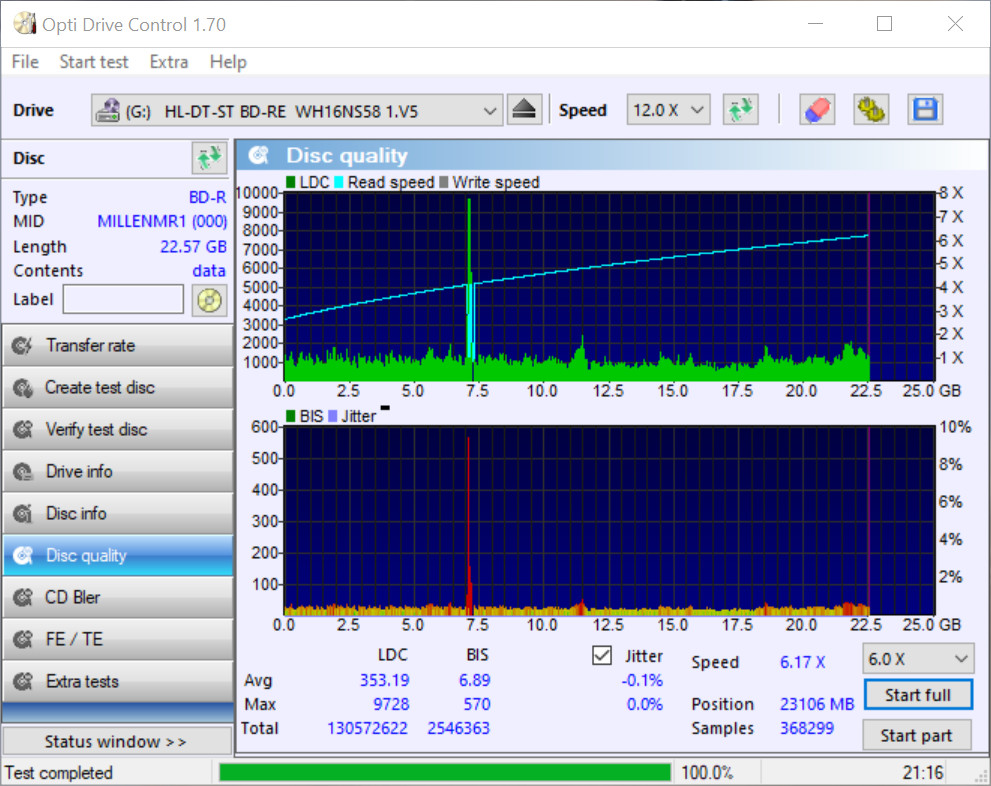Image resolution: width=991 pixels, height=786 pixels.
Task: Open the settings gears icon
Action: (x=871, y=110)
